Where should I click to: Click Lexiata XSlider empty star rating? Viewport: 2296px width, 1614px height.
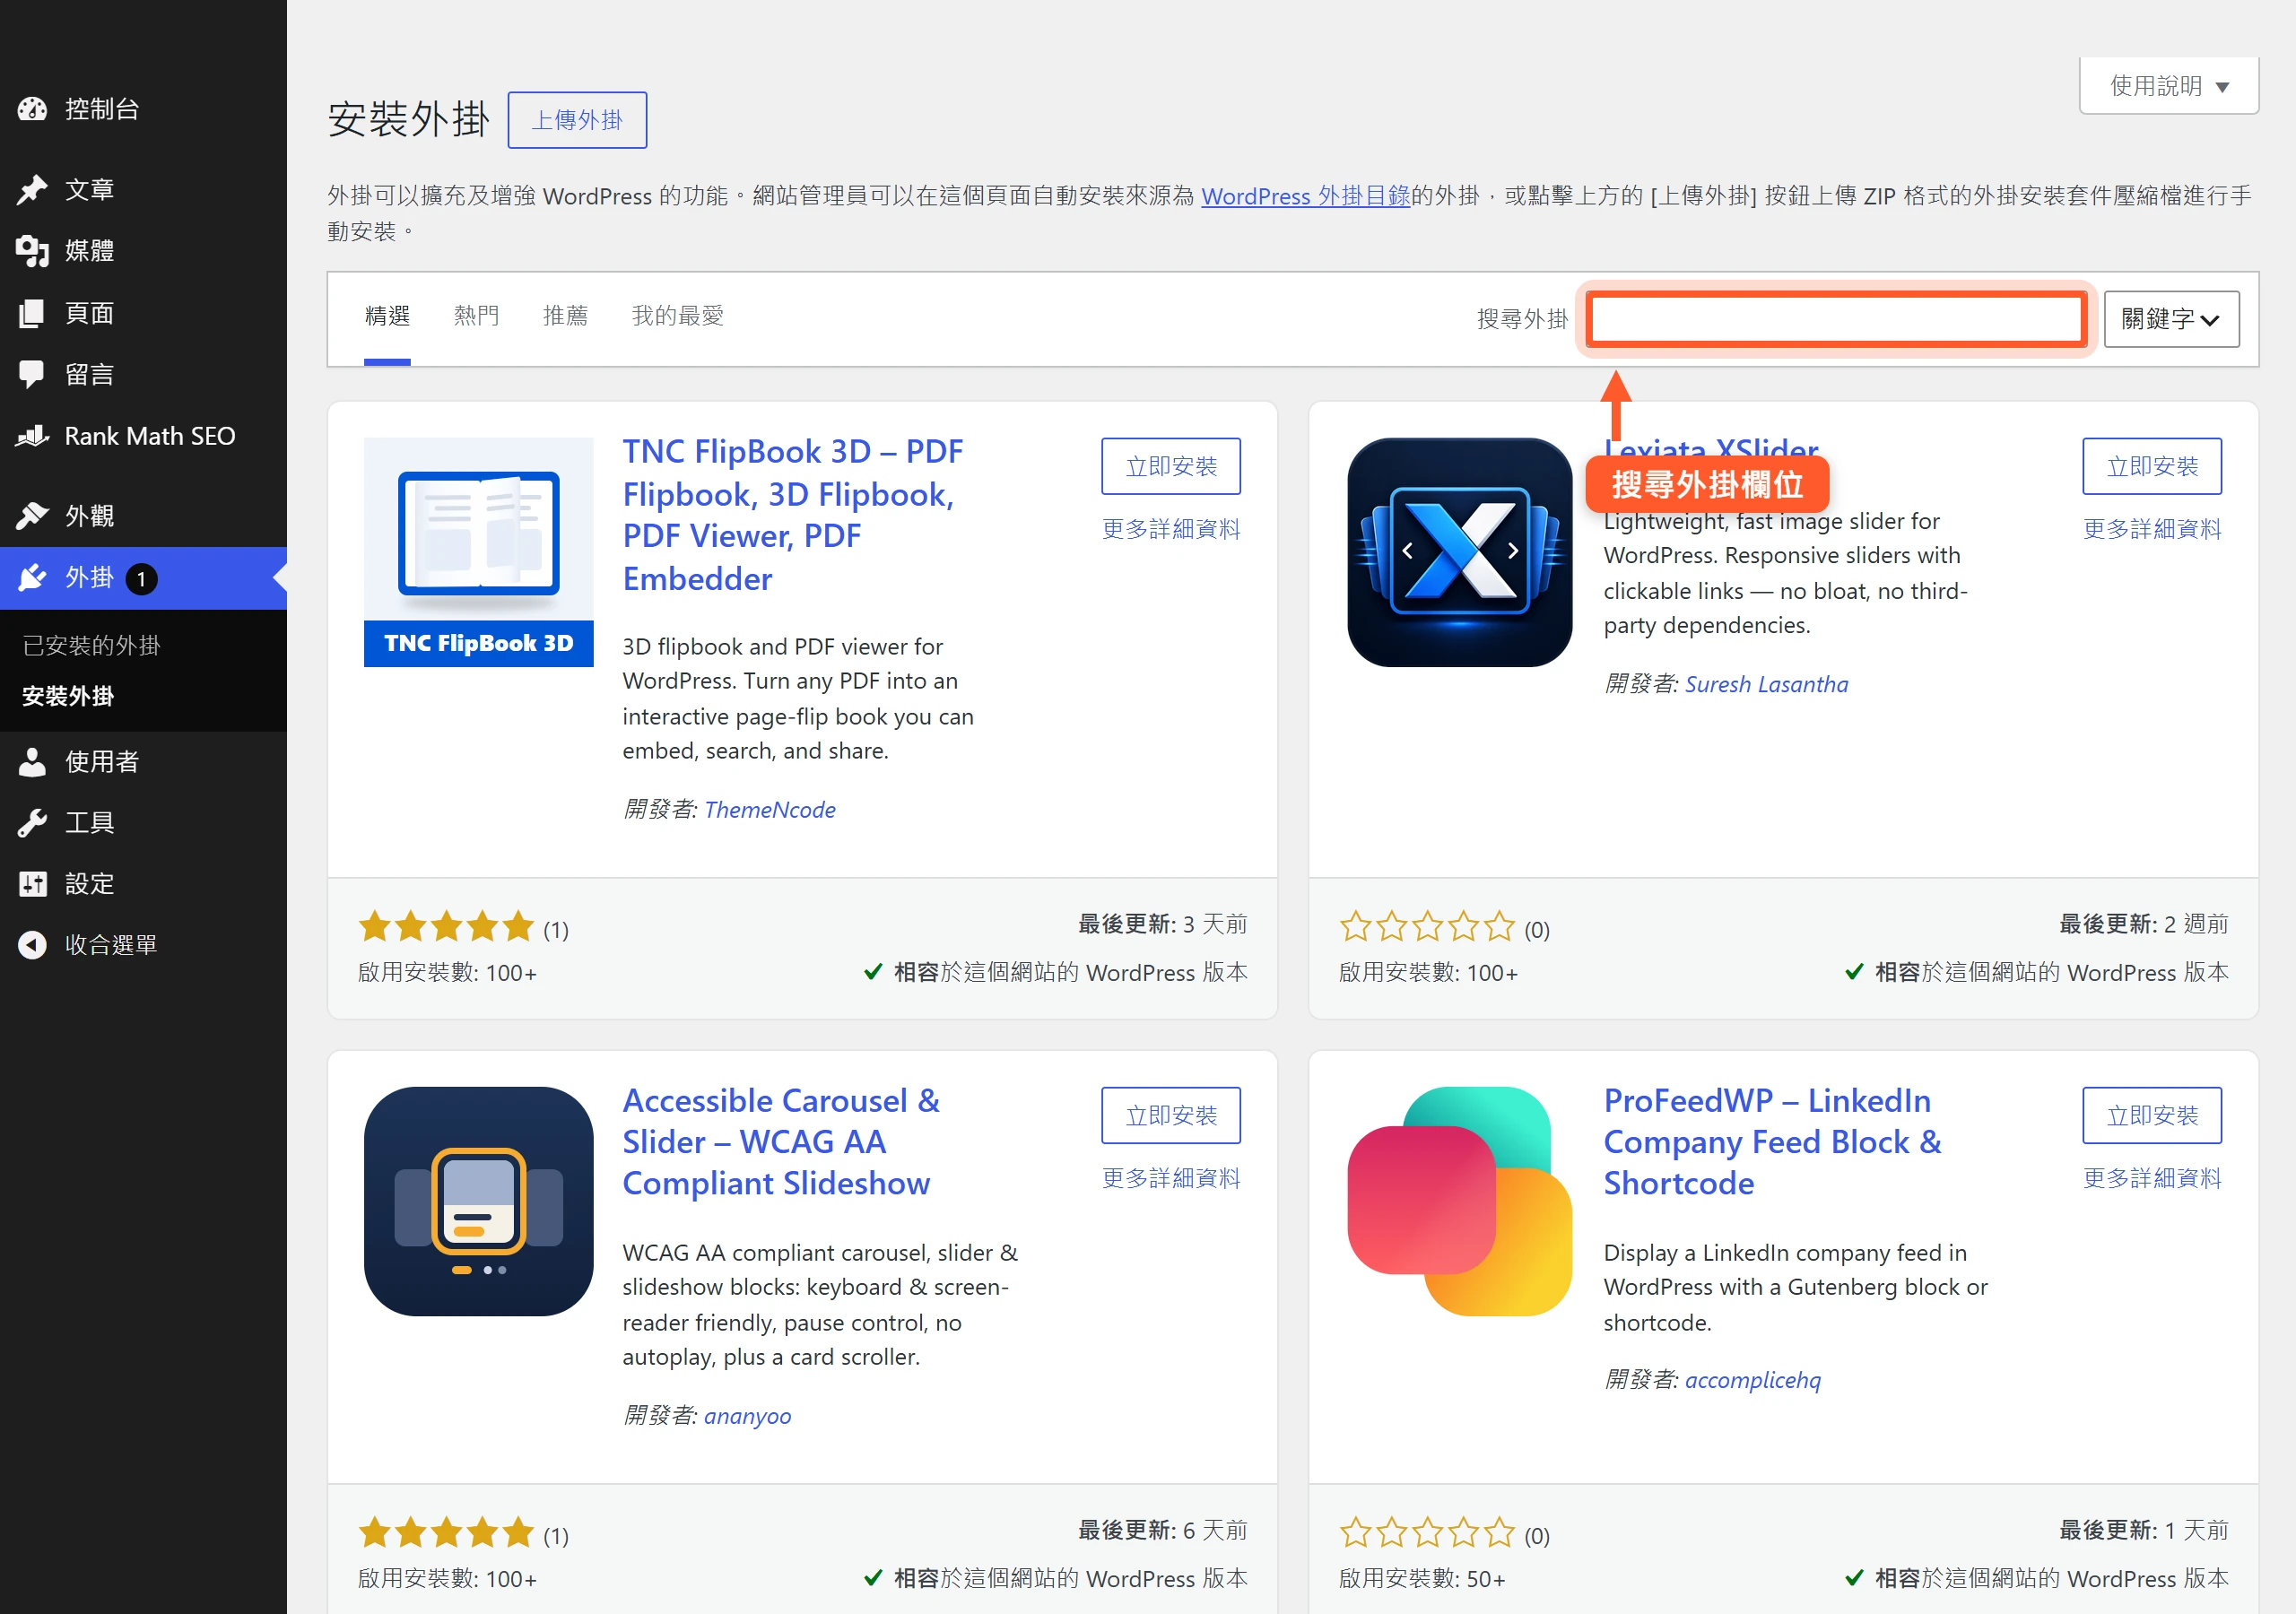pos(1427,927)
